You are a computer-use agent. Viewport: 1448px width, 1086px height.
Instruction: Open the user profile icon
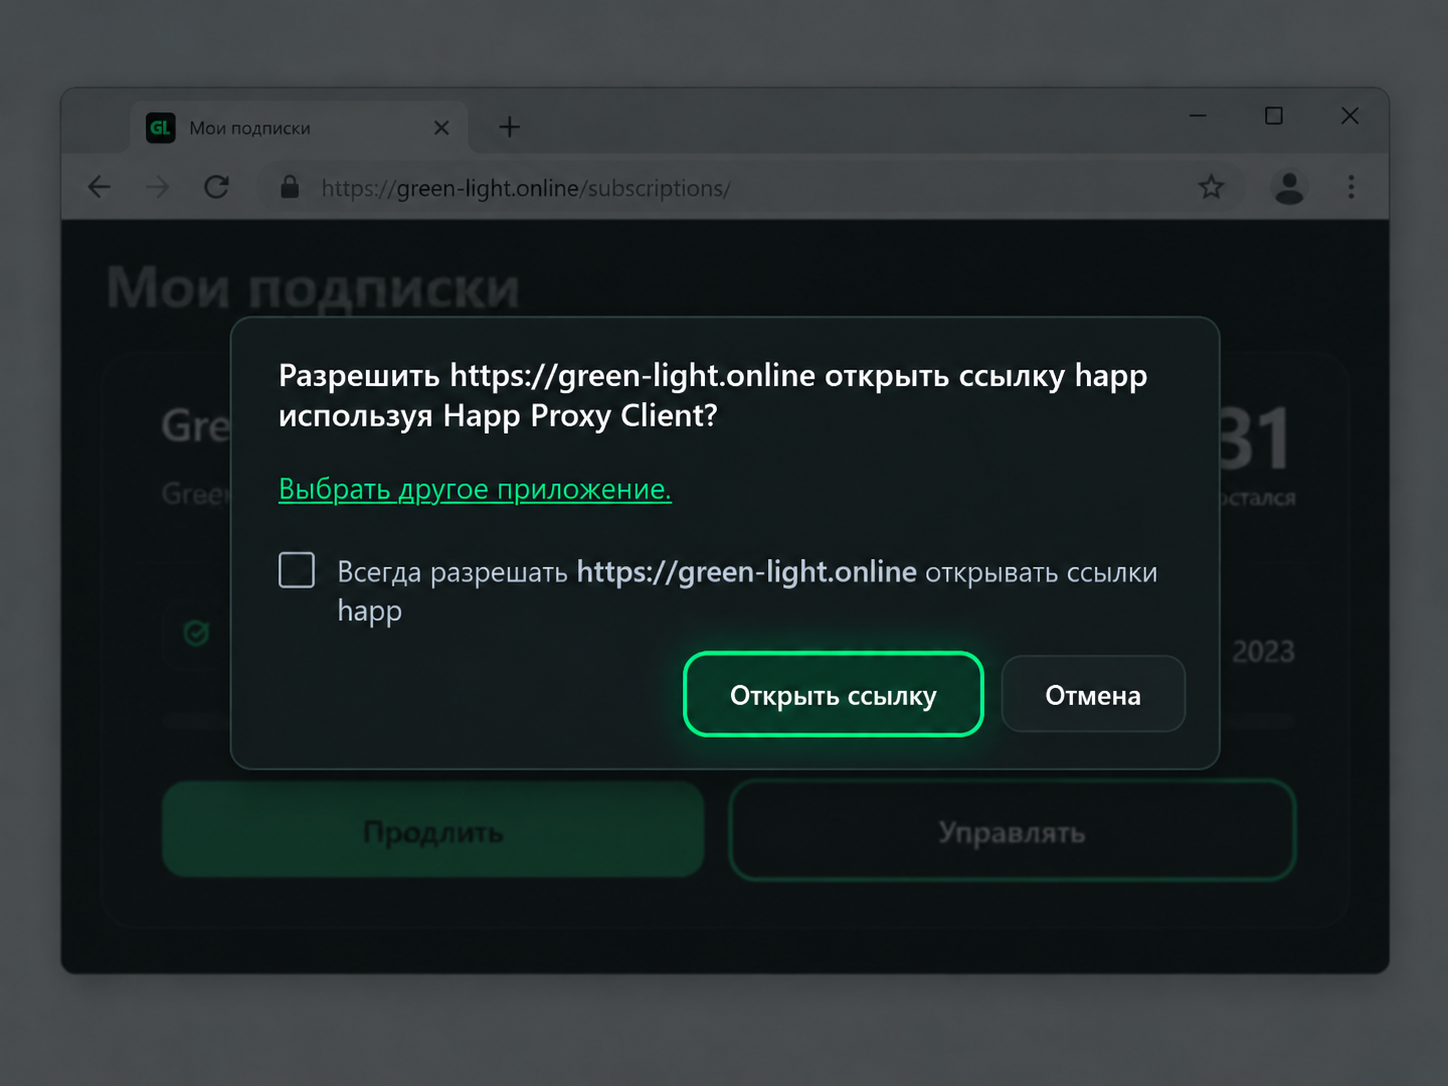pyautogui.click(x=1289, y=187)
